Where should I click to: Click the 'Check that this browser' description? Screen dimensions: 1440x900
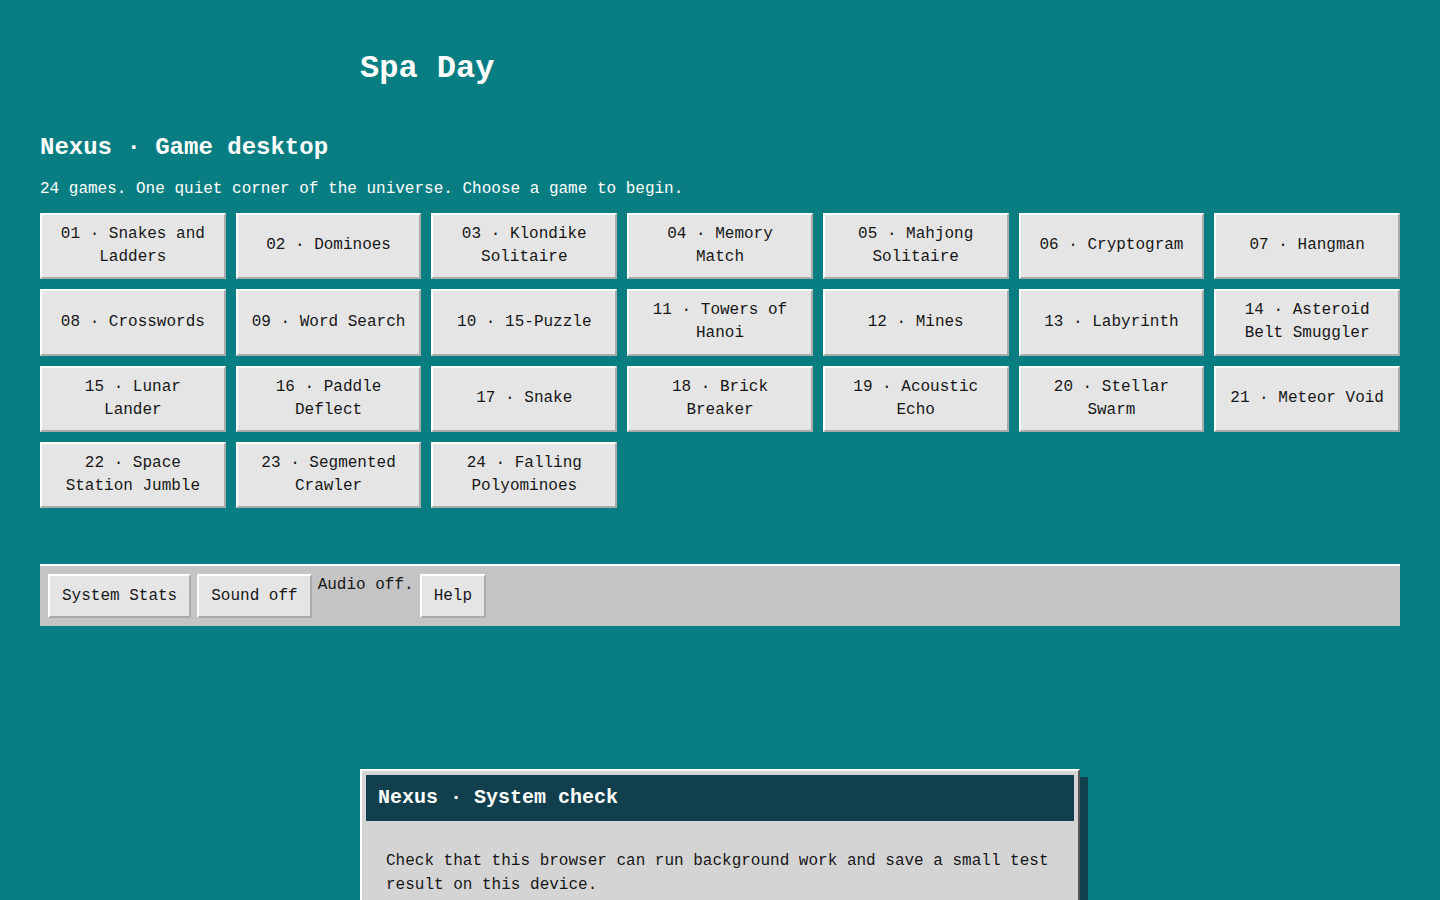point(717,872)
